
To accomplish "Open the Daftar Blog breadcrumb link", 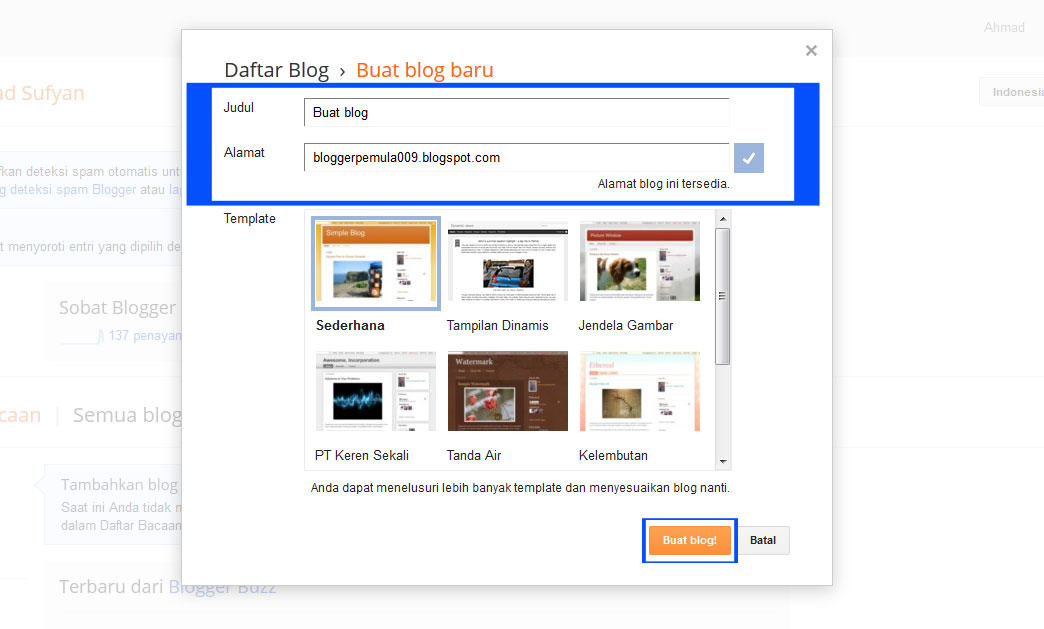I will click(276, 70).
